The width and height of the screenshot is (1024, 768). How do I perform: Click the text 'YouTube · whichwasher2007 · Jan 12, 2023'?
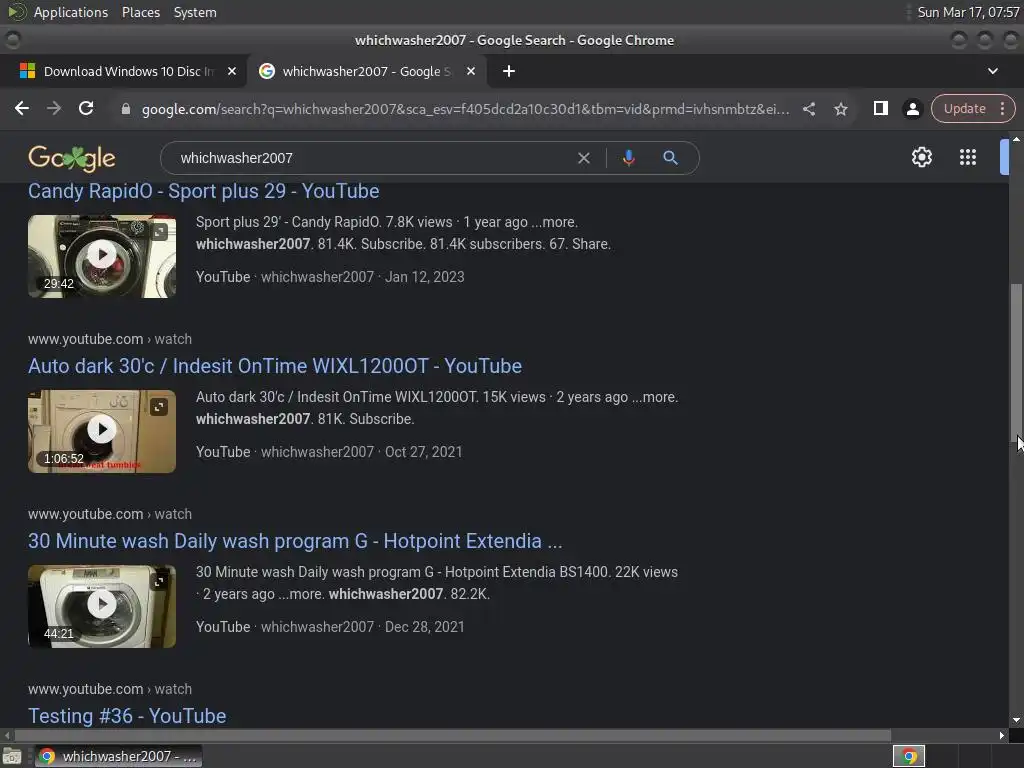click(330, 277)
